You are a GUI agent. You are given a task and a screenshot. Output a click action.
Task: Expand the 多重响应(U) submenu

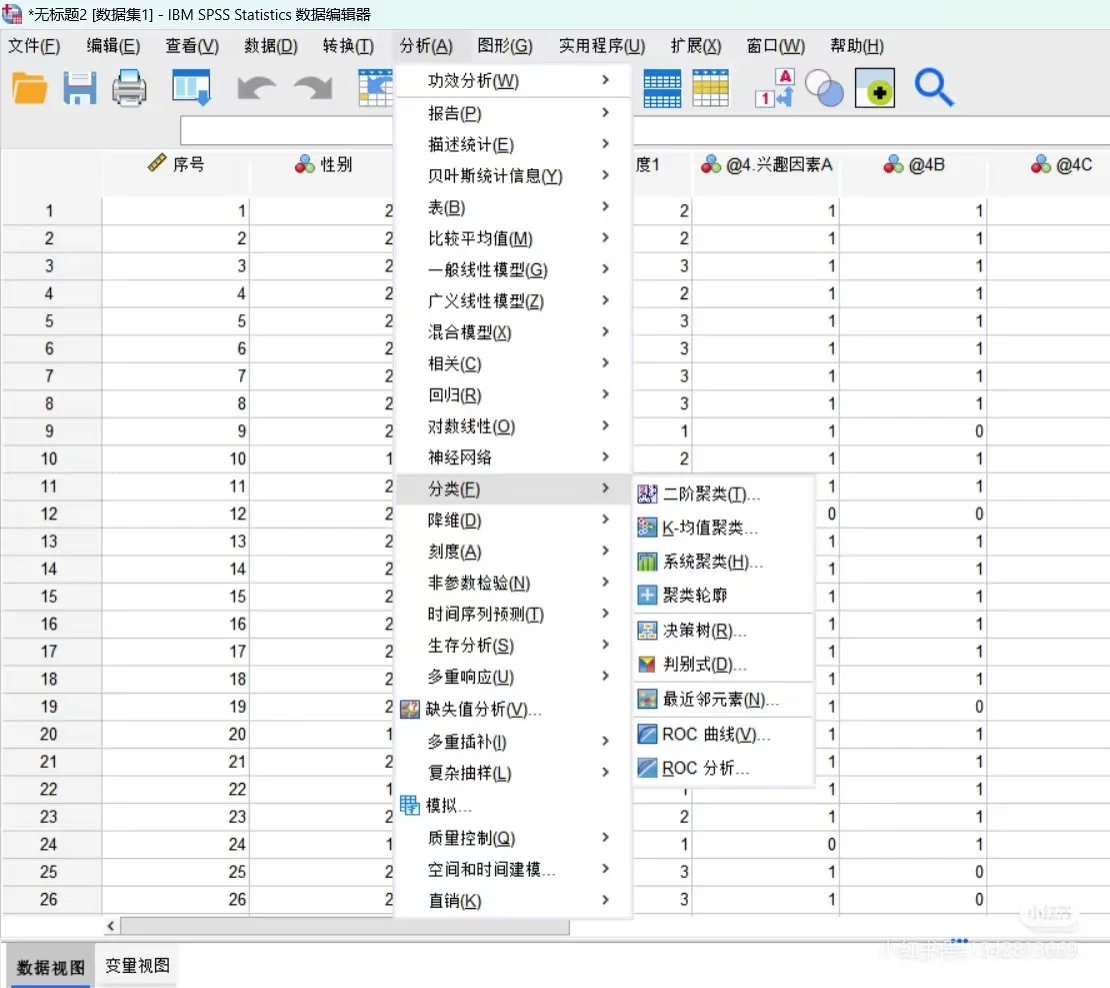point(513,677)
